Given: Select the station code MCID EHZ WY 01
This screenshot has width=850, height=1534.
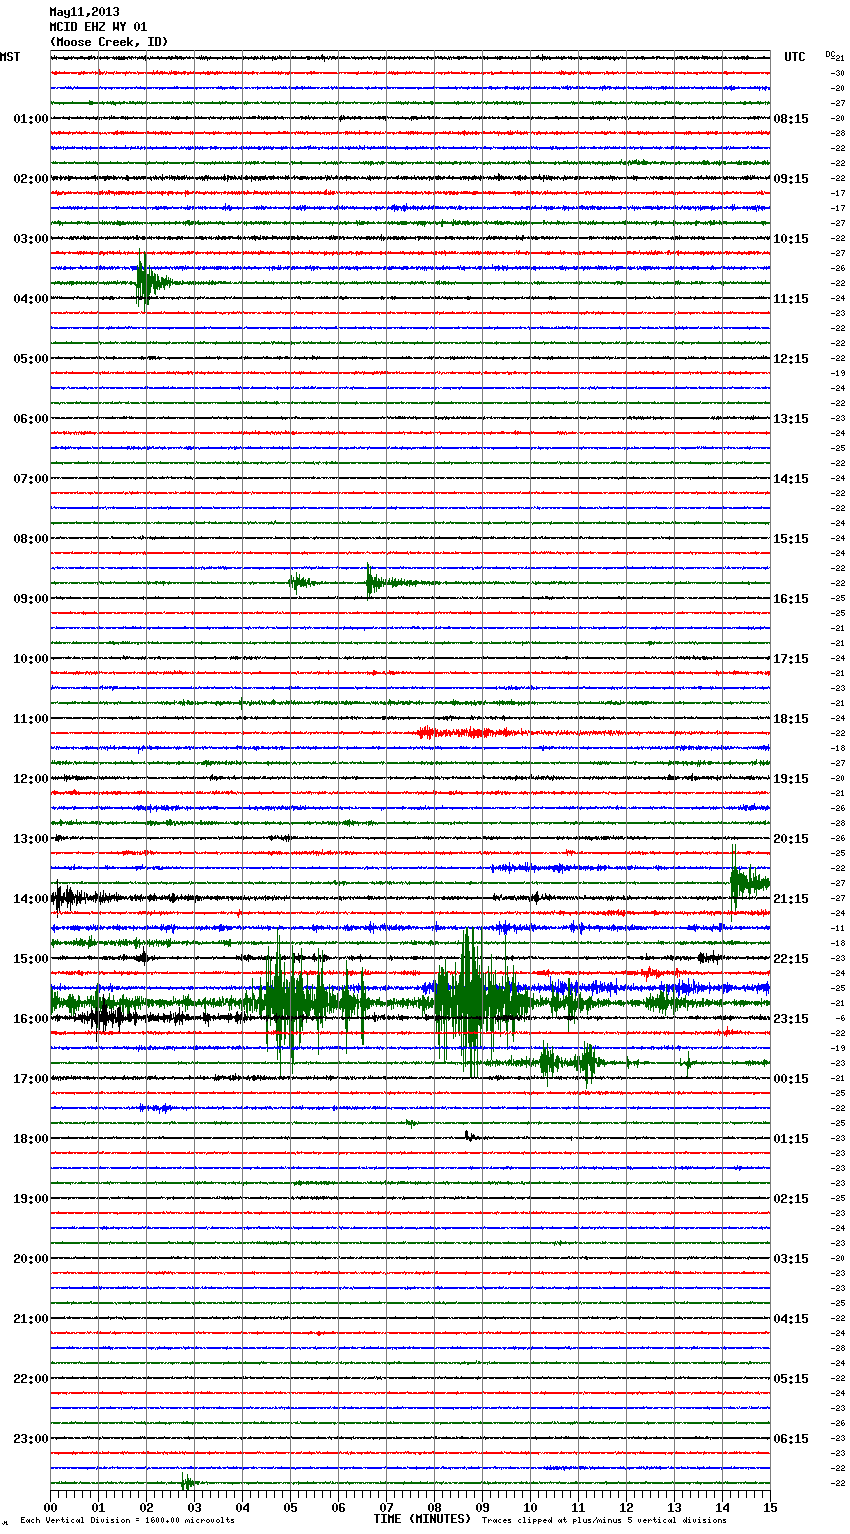Looking at the screenshot, I should (x=98, y=27).
